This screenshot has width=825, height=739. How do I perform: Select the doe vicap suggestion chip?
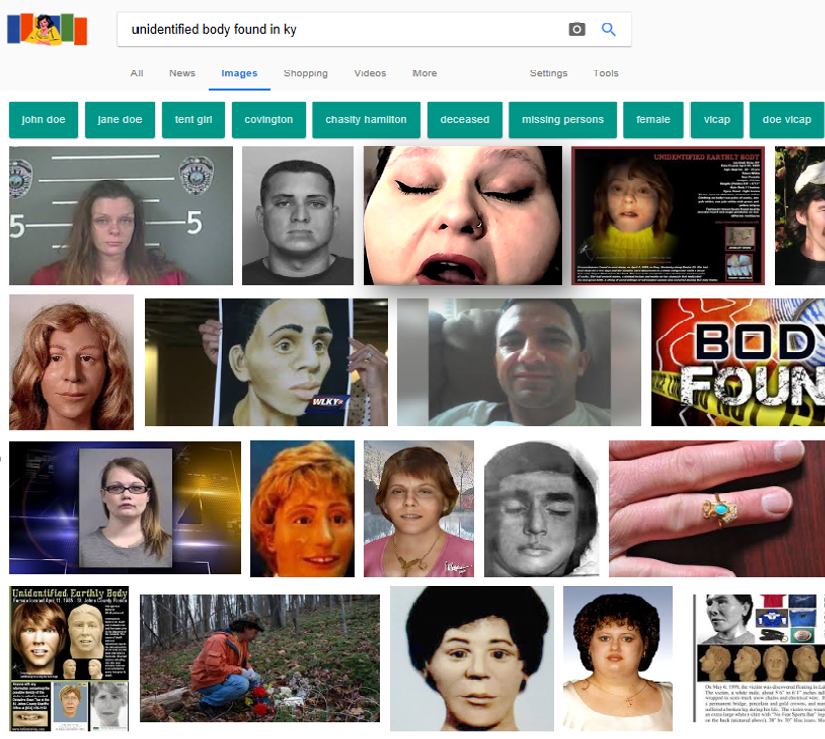pos(787,120)
